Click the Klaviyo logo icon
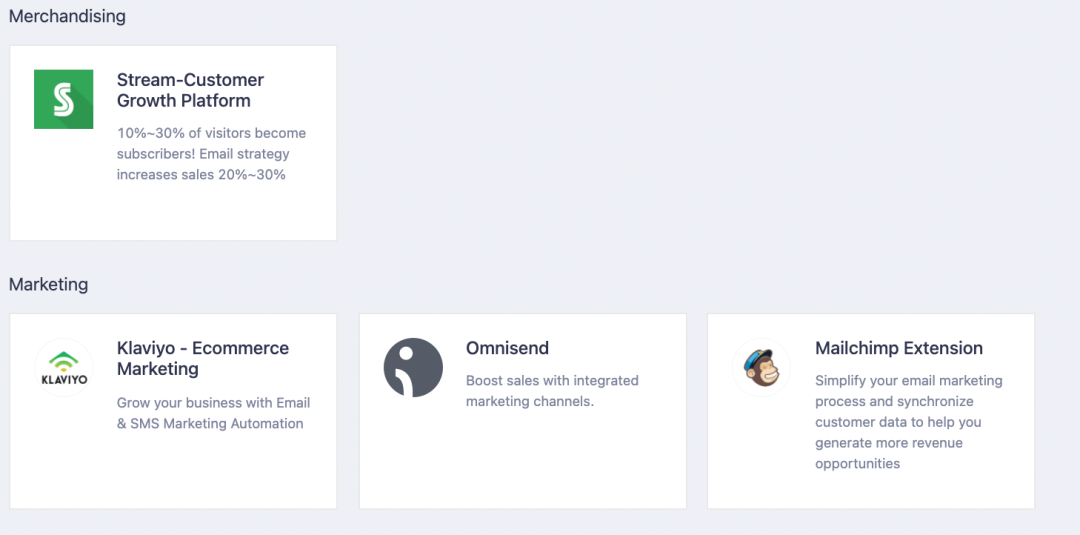Image resolution: width=1080 pixels, height=535 pixels. pyautogui.click(x=63, y=368)
